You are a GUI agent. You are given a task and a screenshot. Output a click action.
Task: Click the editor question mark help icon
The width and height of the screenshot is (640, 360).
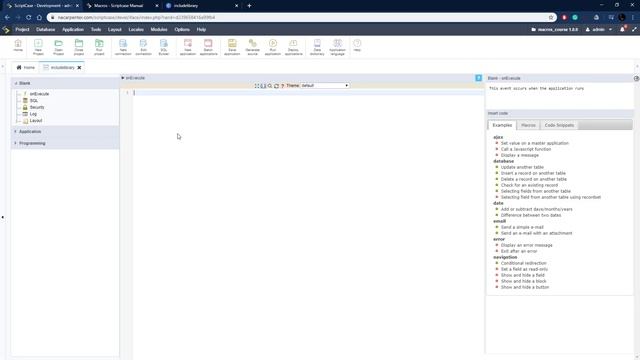(x=282, y=86)
